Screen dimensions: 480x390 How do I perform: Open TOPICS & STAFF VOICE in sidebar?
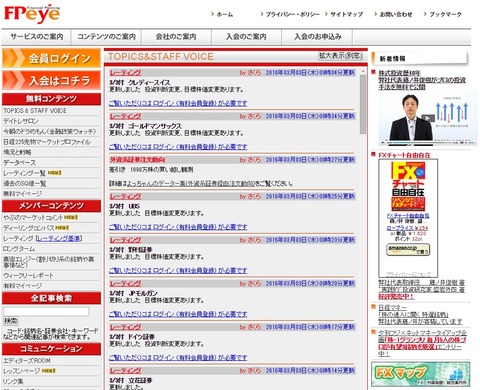[35, 111]
